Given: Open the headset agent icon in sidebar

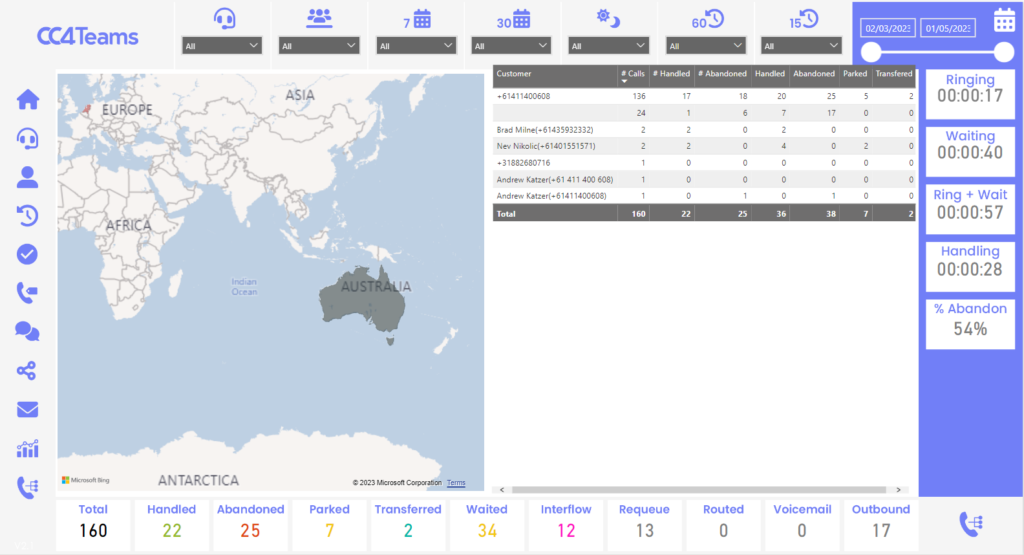Looking at the screenshot, I should [28, 139].
